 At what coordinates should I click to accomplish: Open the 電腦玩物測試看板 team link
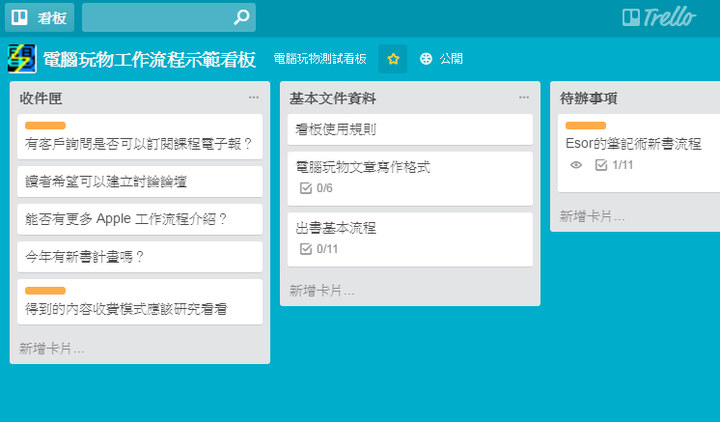point(320,59)
